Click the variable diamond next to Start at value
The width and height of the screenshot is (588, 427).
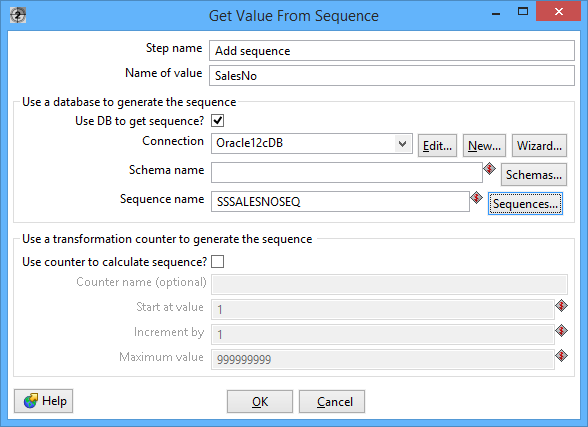[561, 306]
